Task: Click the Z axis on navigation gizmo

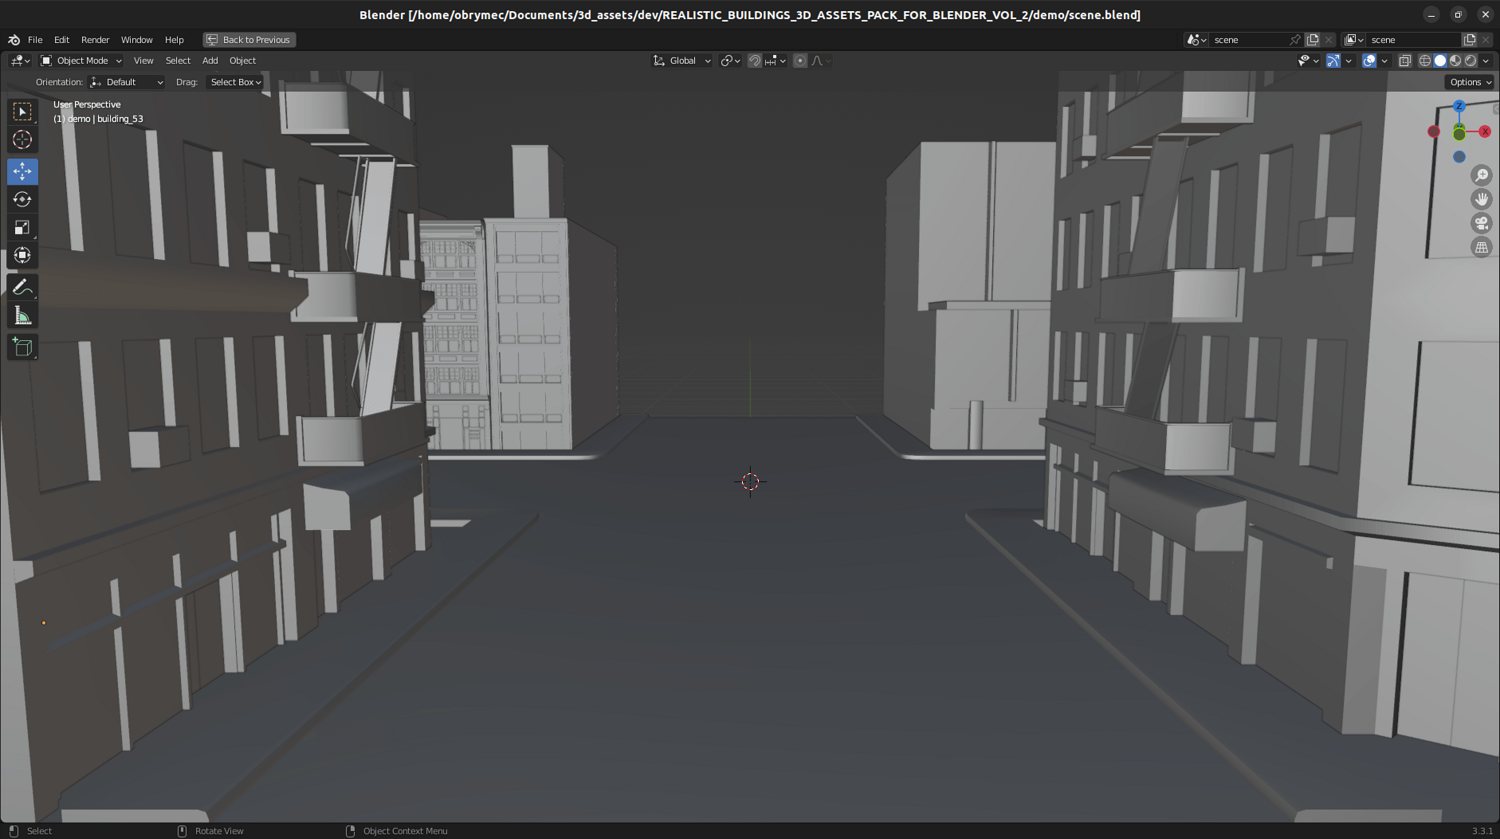Action: coord(1459,106)
